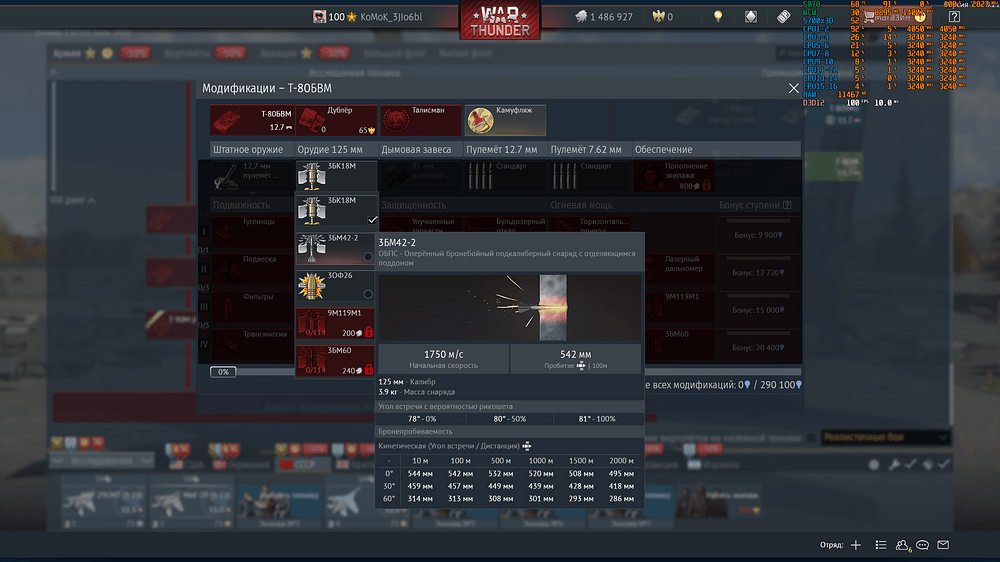Viewport: 1000px width, 562px height.
Task: Click the Стандарт belt under Пулемёт 7.62 мм
Action: 589,176
